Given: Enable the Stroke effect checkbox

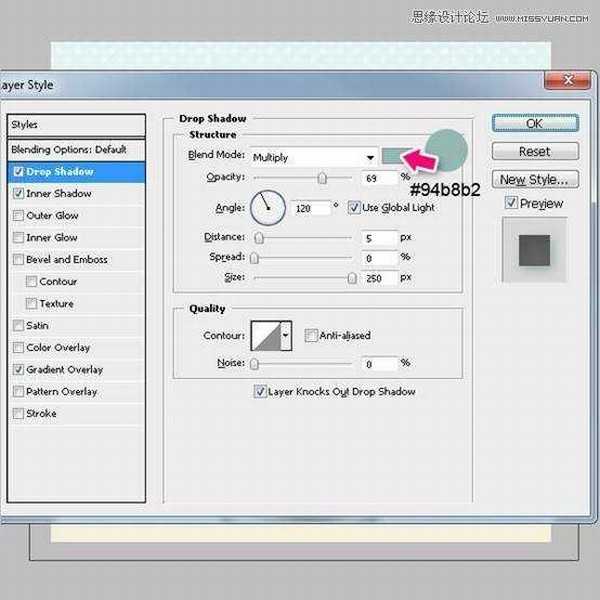Looking at the screenshot, I should click(19, 414).
